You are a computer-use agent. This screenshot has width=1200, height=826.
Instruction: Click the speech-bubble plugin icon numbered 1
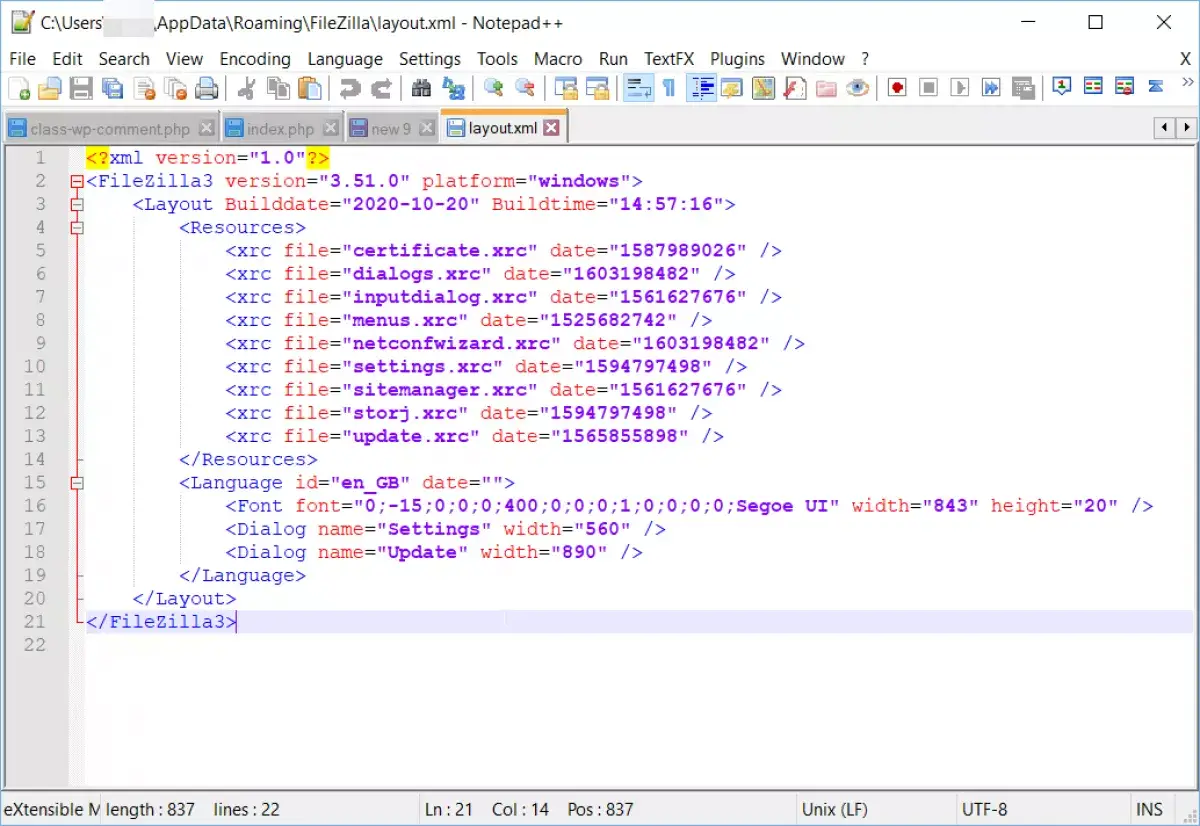(1062, 87)
